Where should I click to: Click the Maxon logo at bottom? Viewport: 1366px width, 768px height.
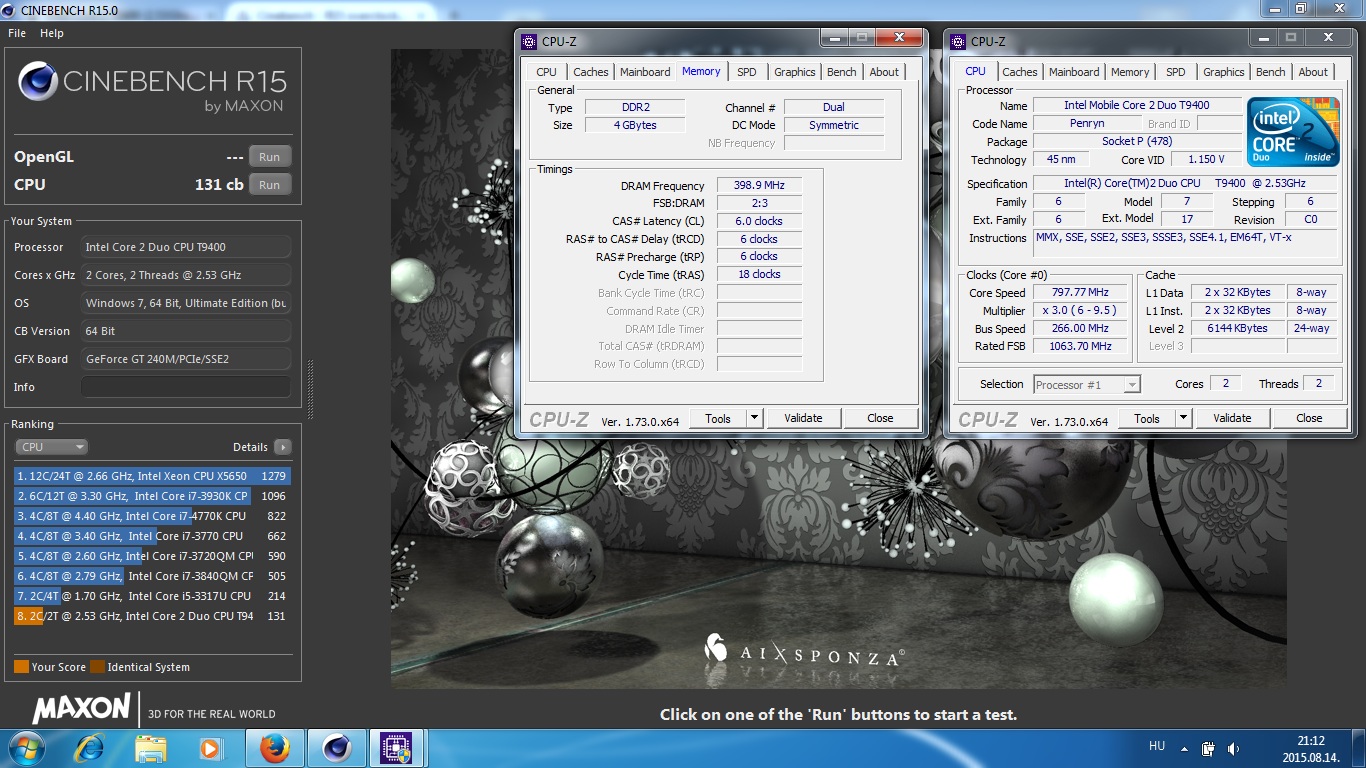81,709
